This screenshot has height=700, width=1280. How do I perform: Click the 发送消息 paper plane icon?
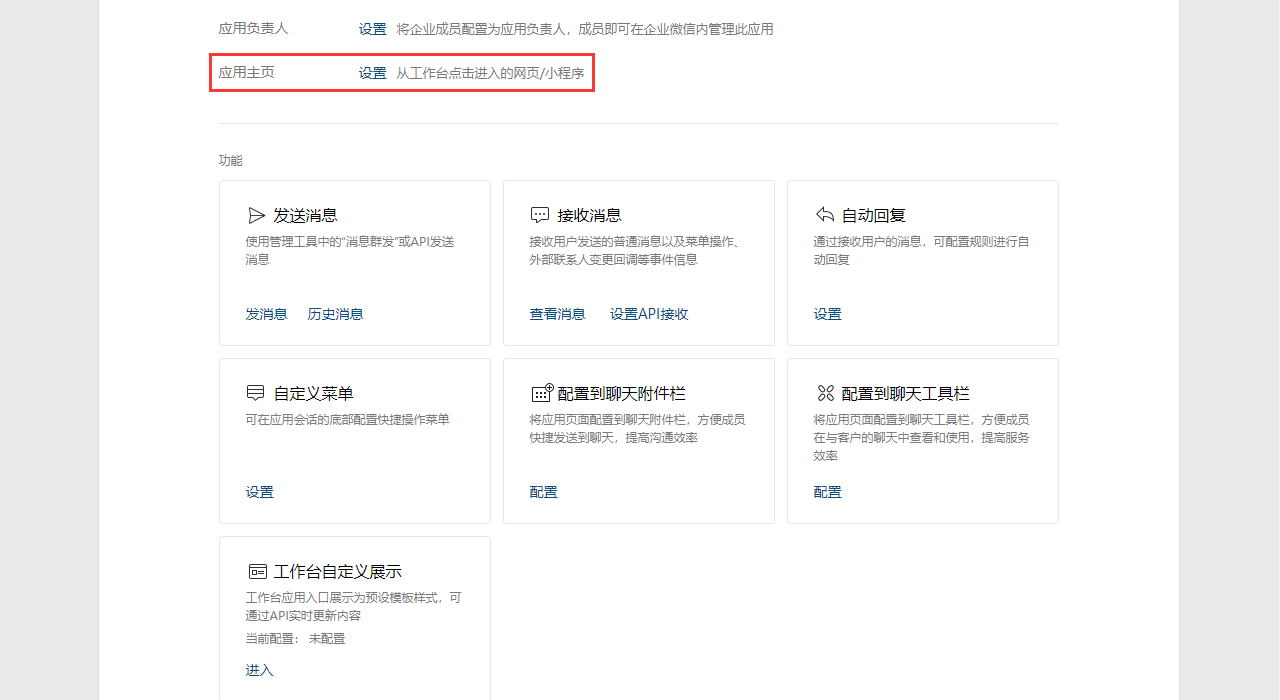click(x=256, y=215)
